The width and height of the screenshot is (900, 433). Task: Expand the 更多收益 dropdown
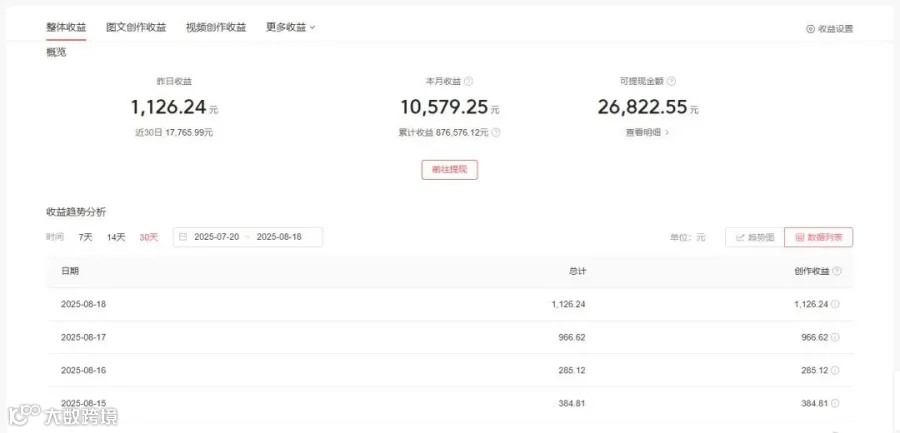[x=290, y=27]
